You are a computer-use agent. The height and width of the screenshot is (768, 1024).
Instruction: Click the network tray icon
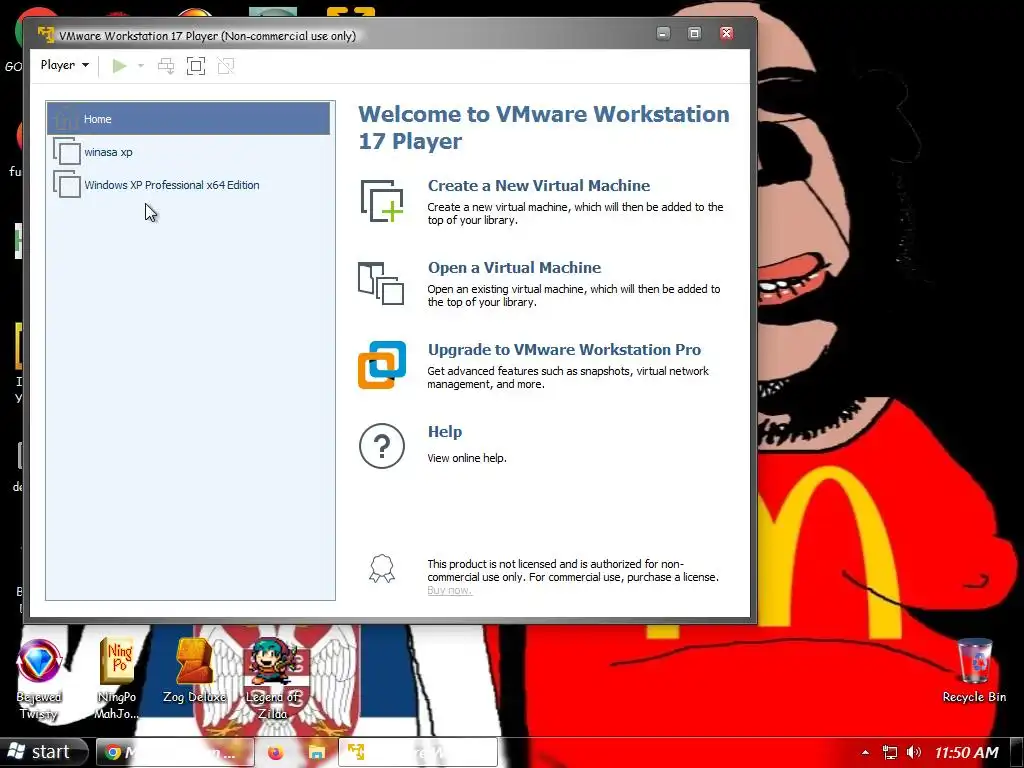tap(889, 753)
